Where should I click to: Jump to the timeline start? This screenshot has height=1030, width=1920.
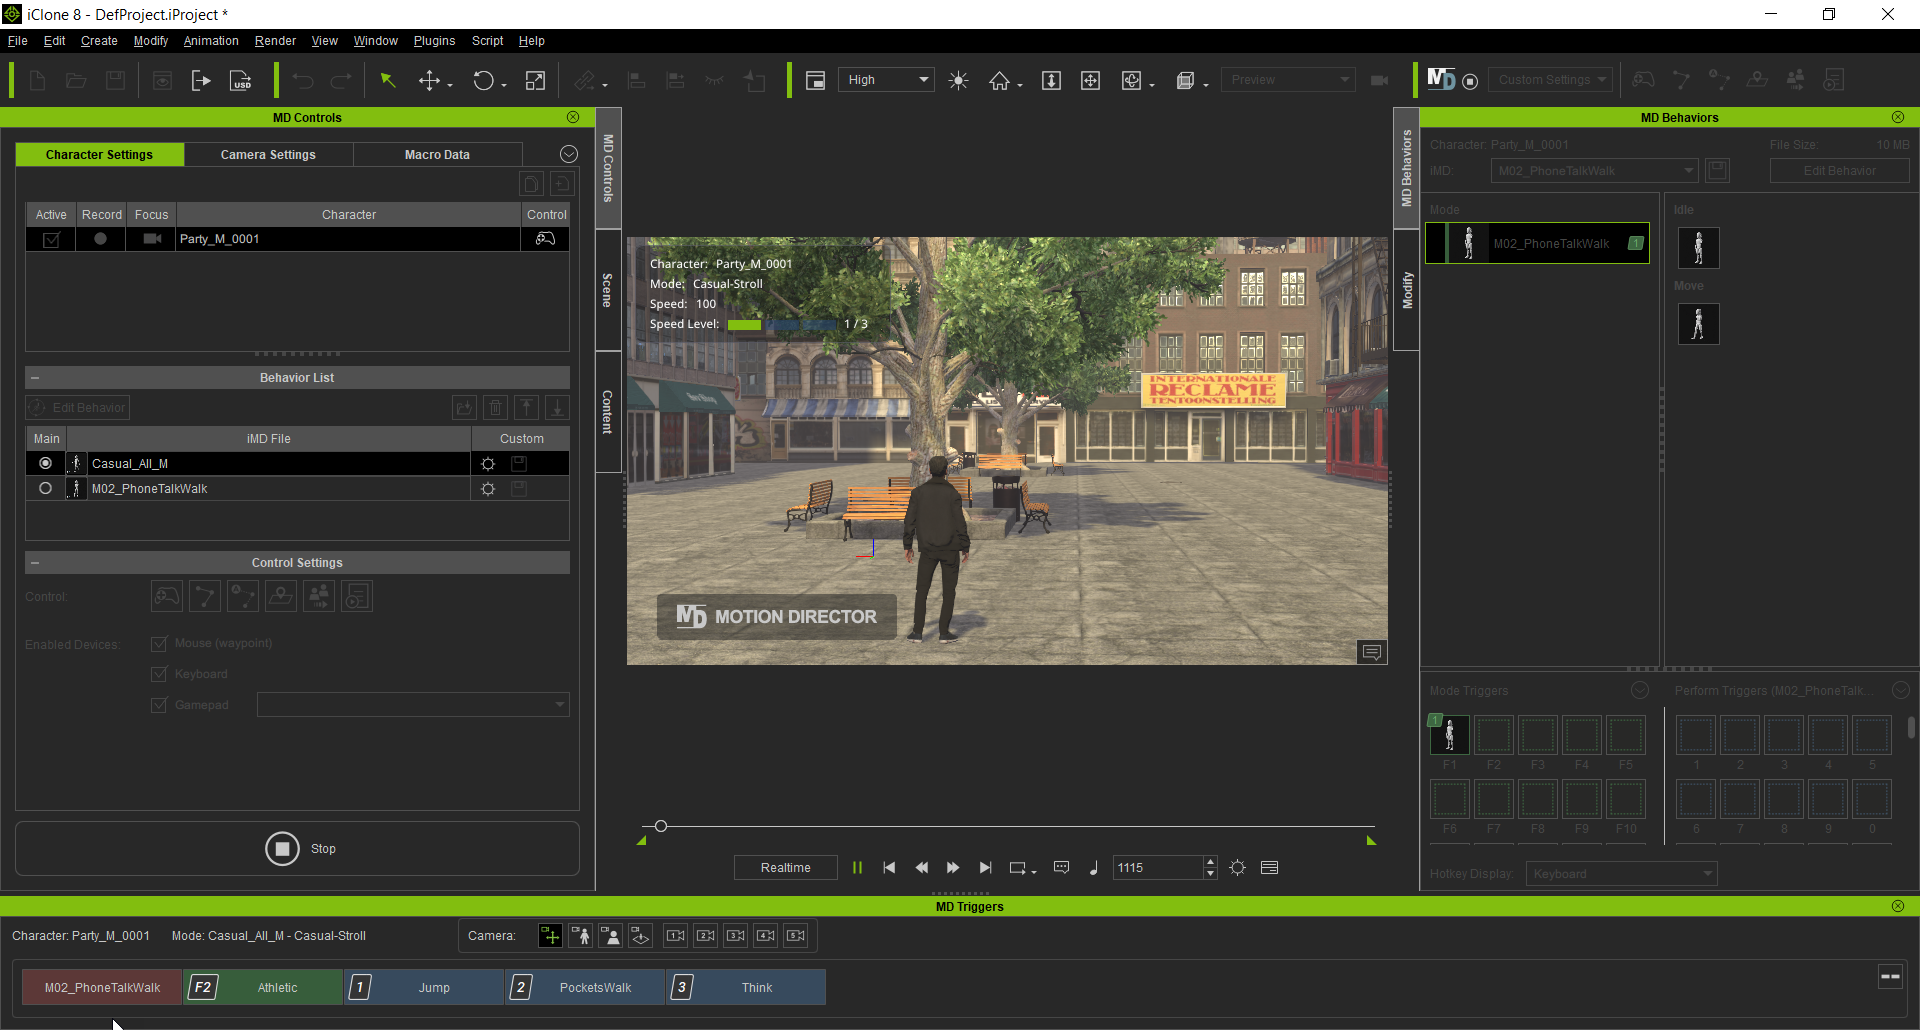point(889,868)
